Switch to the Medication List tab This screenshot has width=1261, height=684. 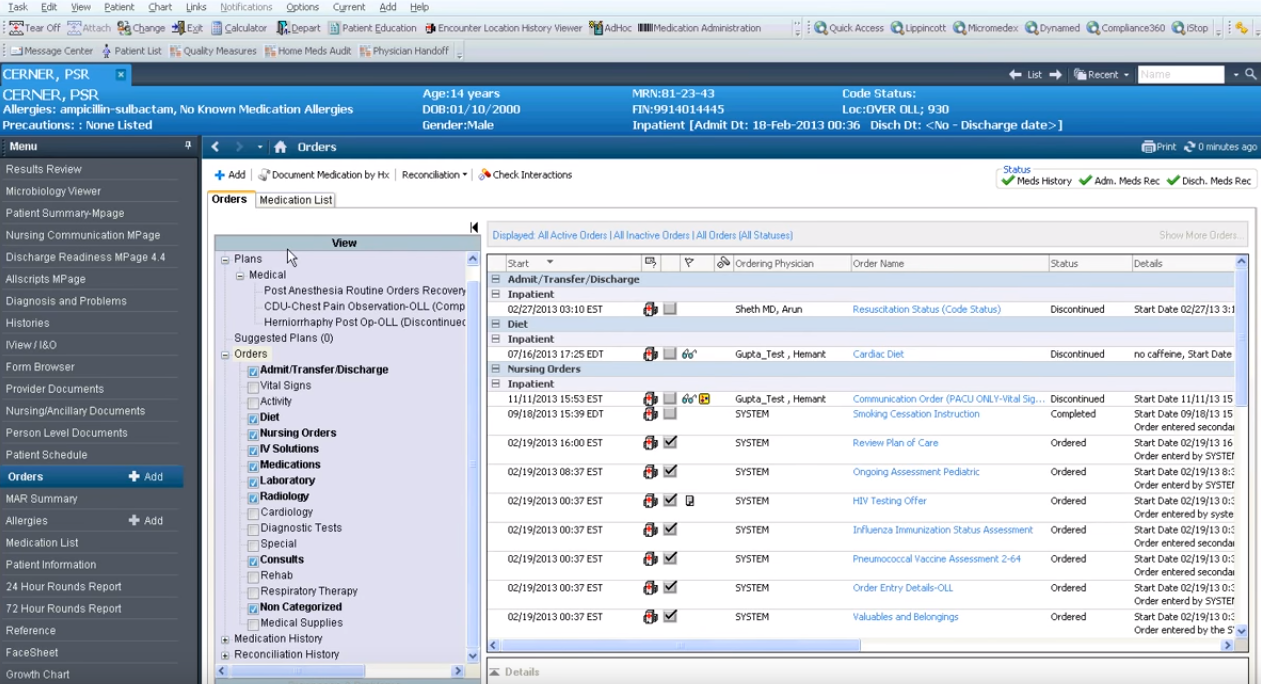tap(295, 200)
